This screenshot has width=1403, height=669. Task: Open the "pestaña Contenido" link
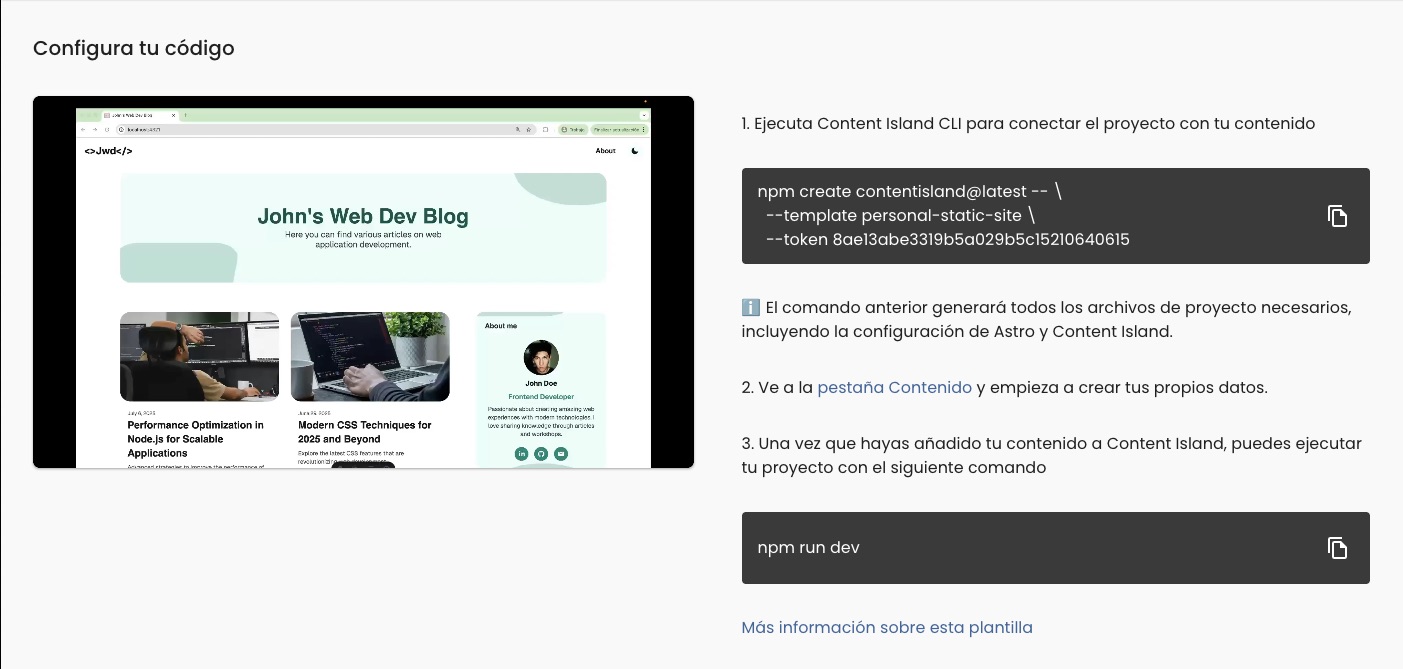pos(894,387)
